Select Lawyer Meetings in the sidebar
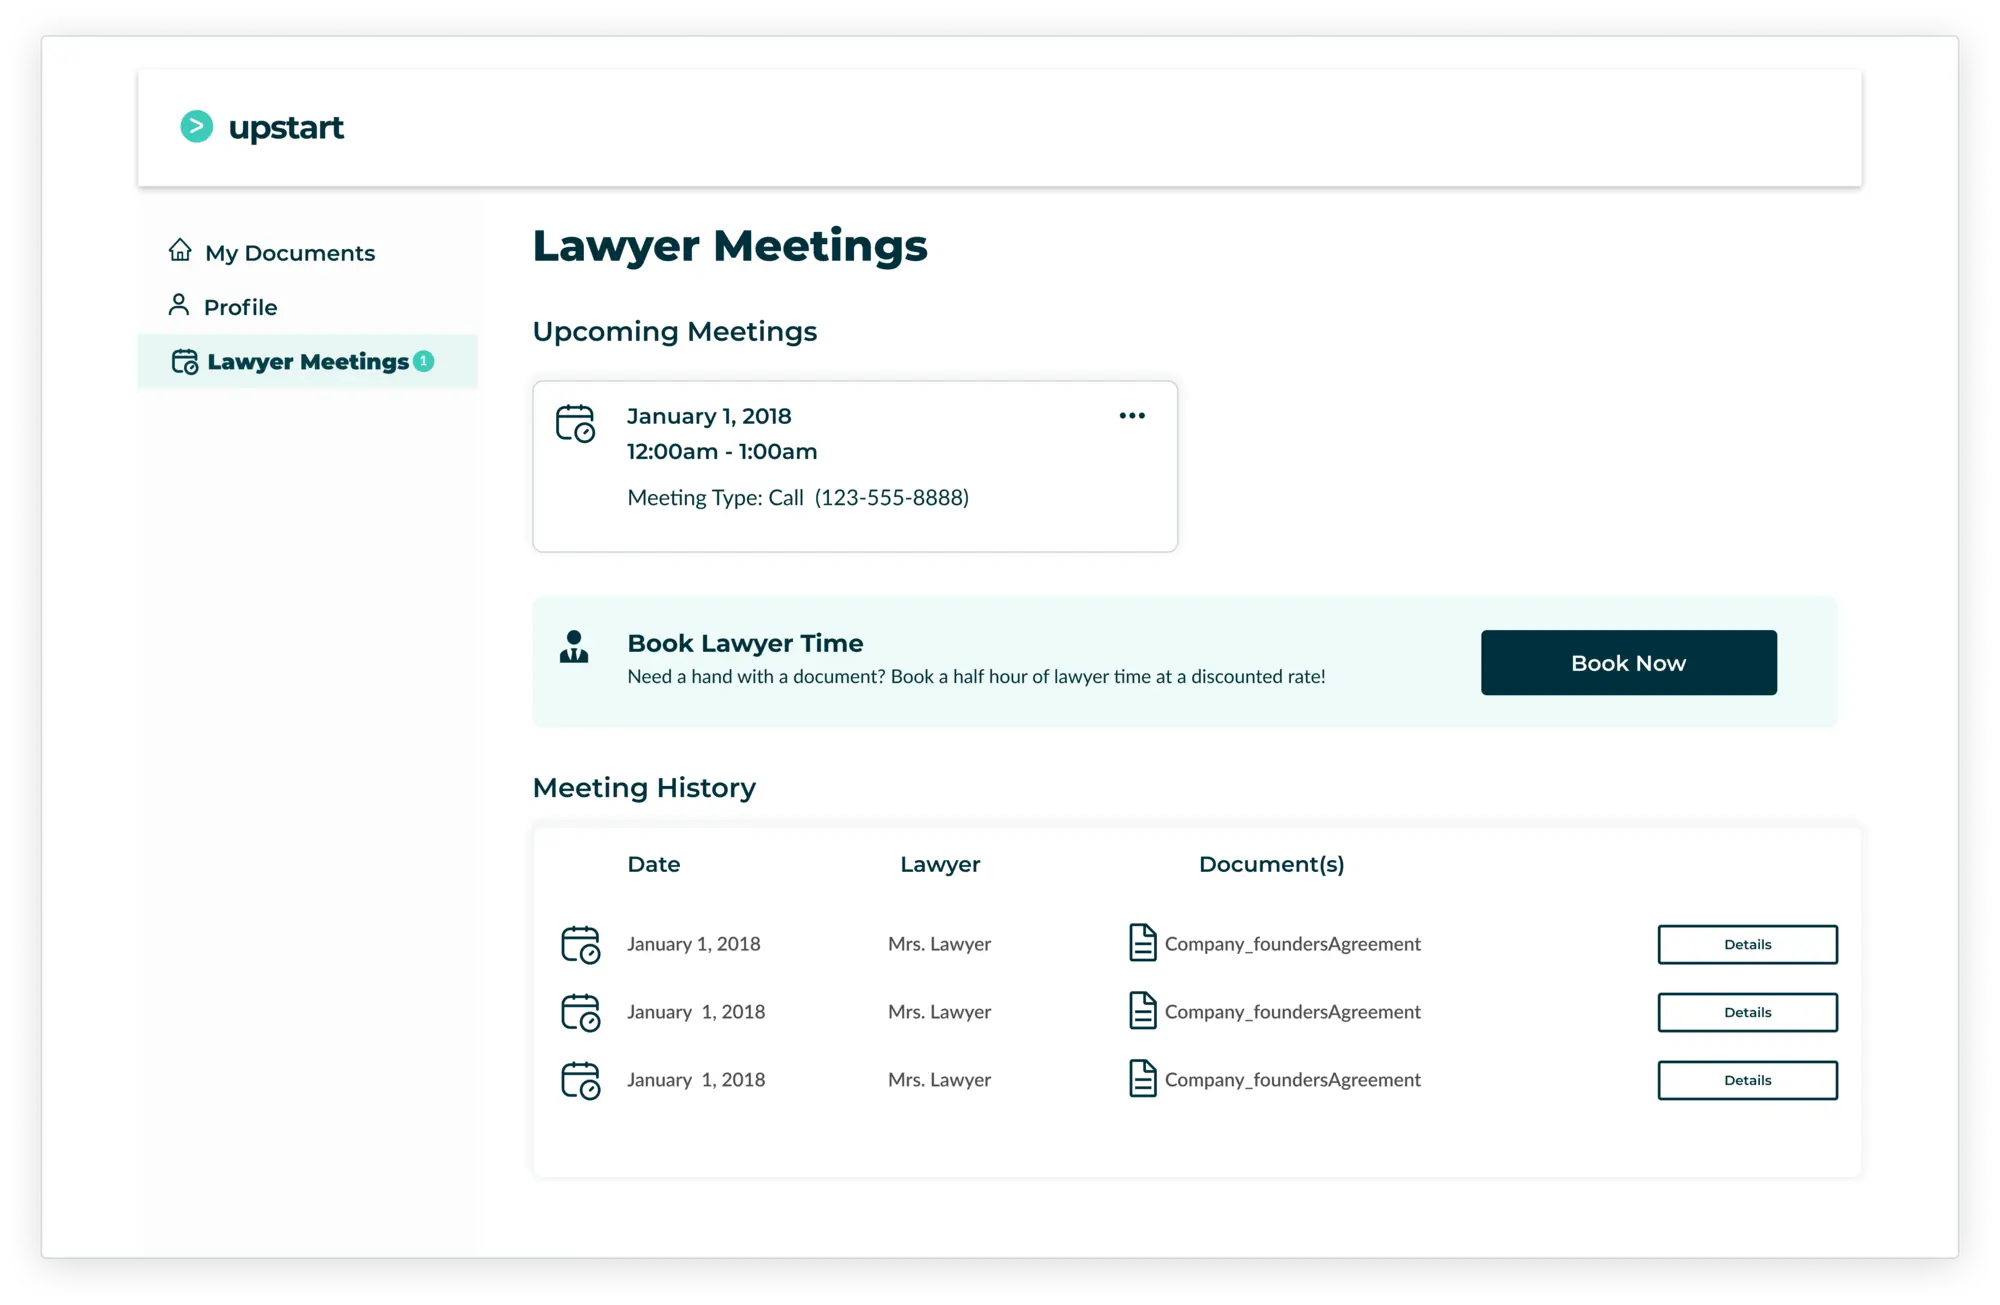Image resolution: width=2000 pixels, height=1305 pixels. pyautogui.click(x=308, y=362)
